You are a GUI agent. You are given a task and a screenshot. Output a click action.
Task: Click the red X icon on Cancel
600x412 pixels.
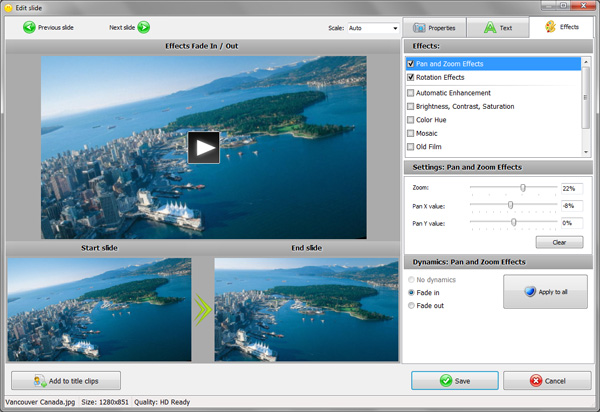point(536,381)
